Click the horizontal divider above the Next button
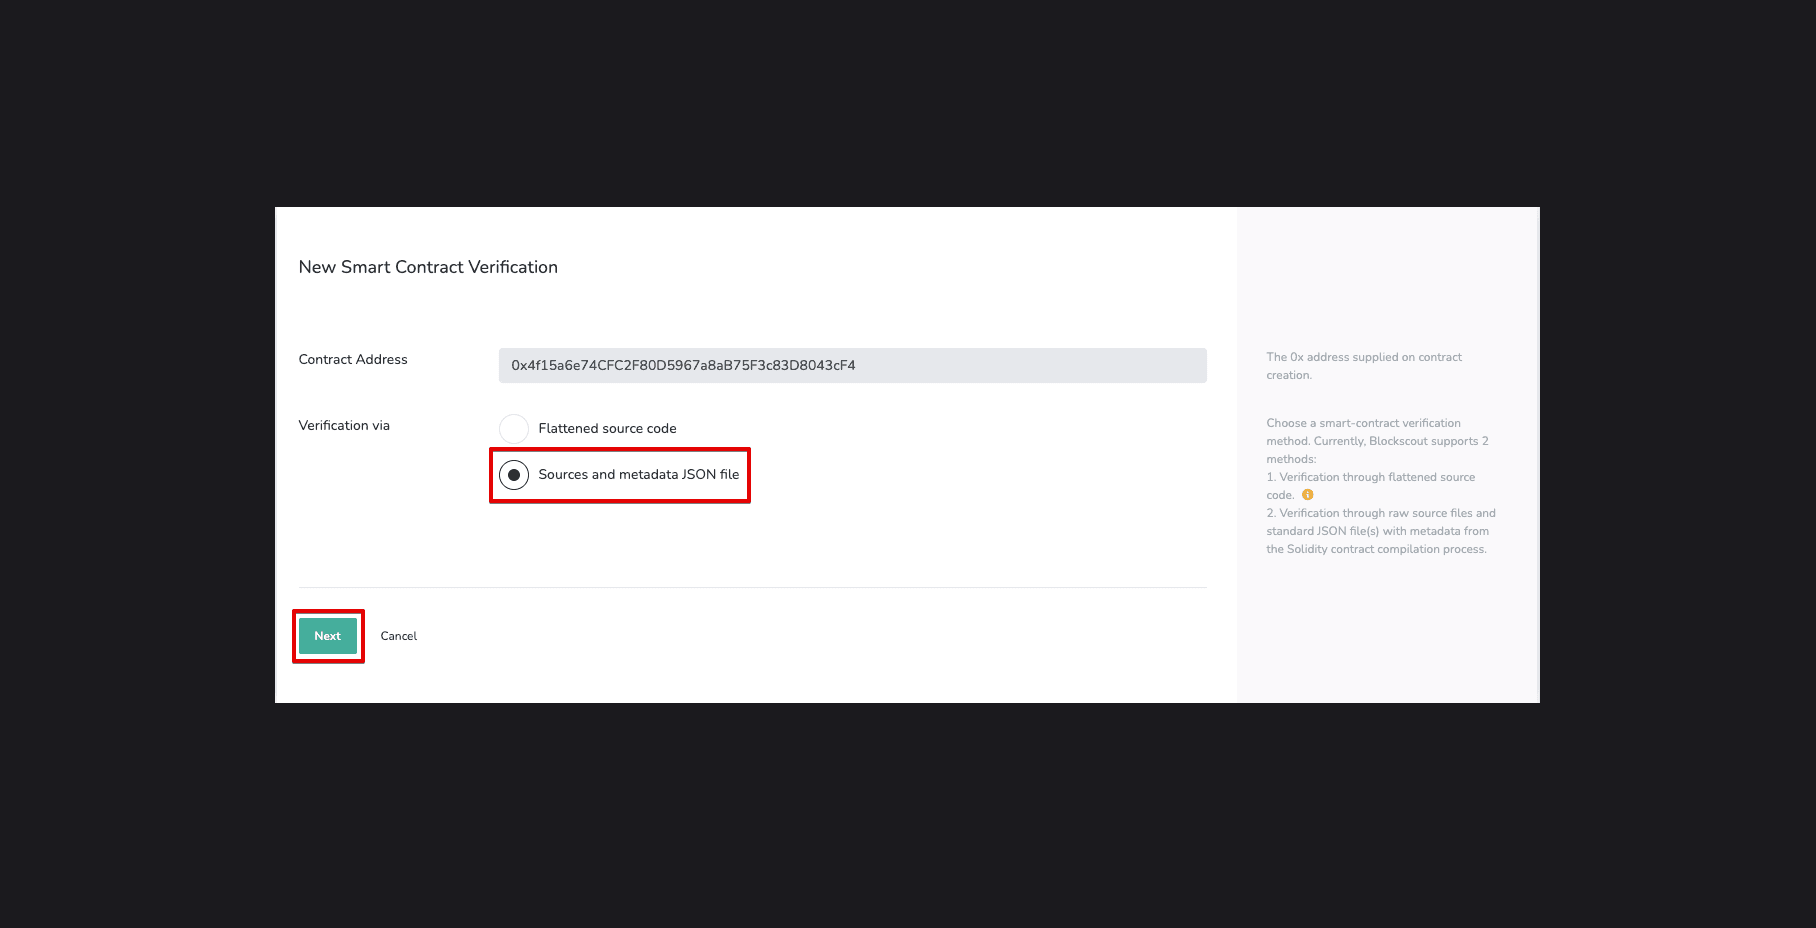 (752, 587)
